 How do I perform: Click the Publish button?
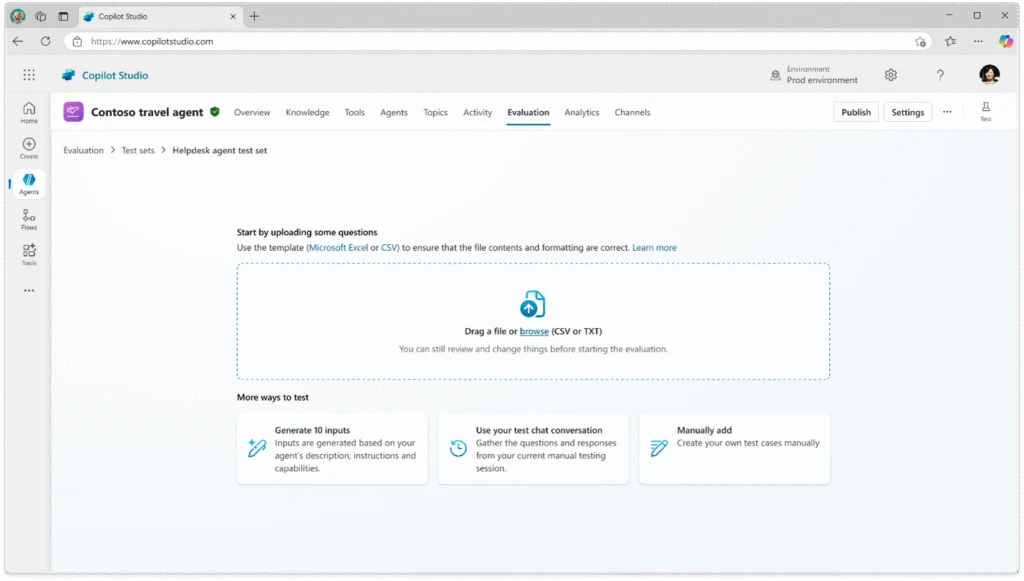point(856,111)
